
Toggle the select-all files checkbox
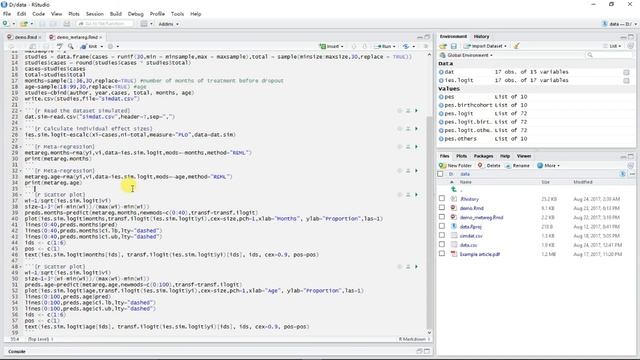point(440,174)
